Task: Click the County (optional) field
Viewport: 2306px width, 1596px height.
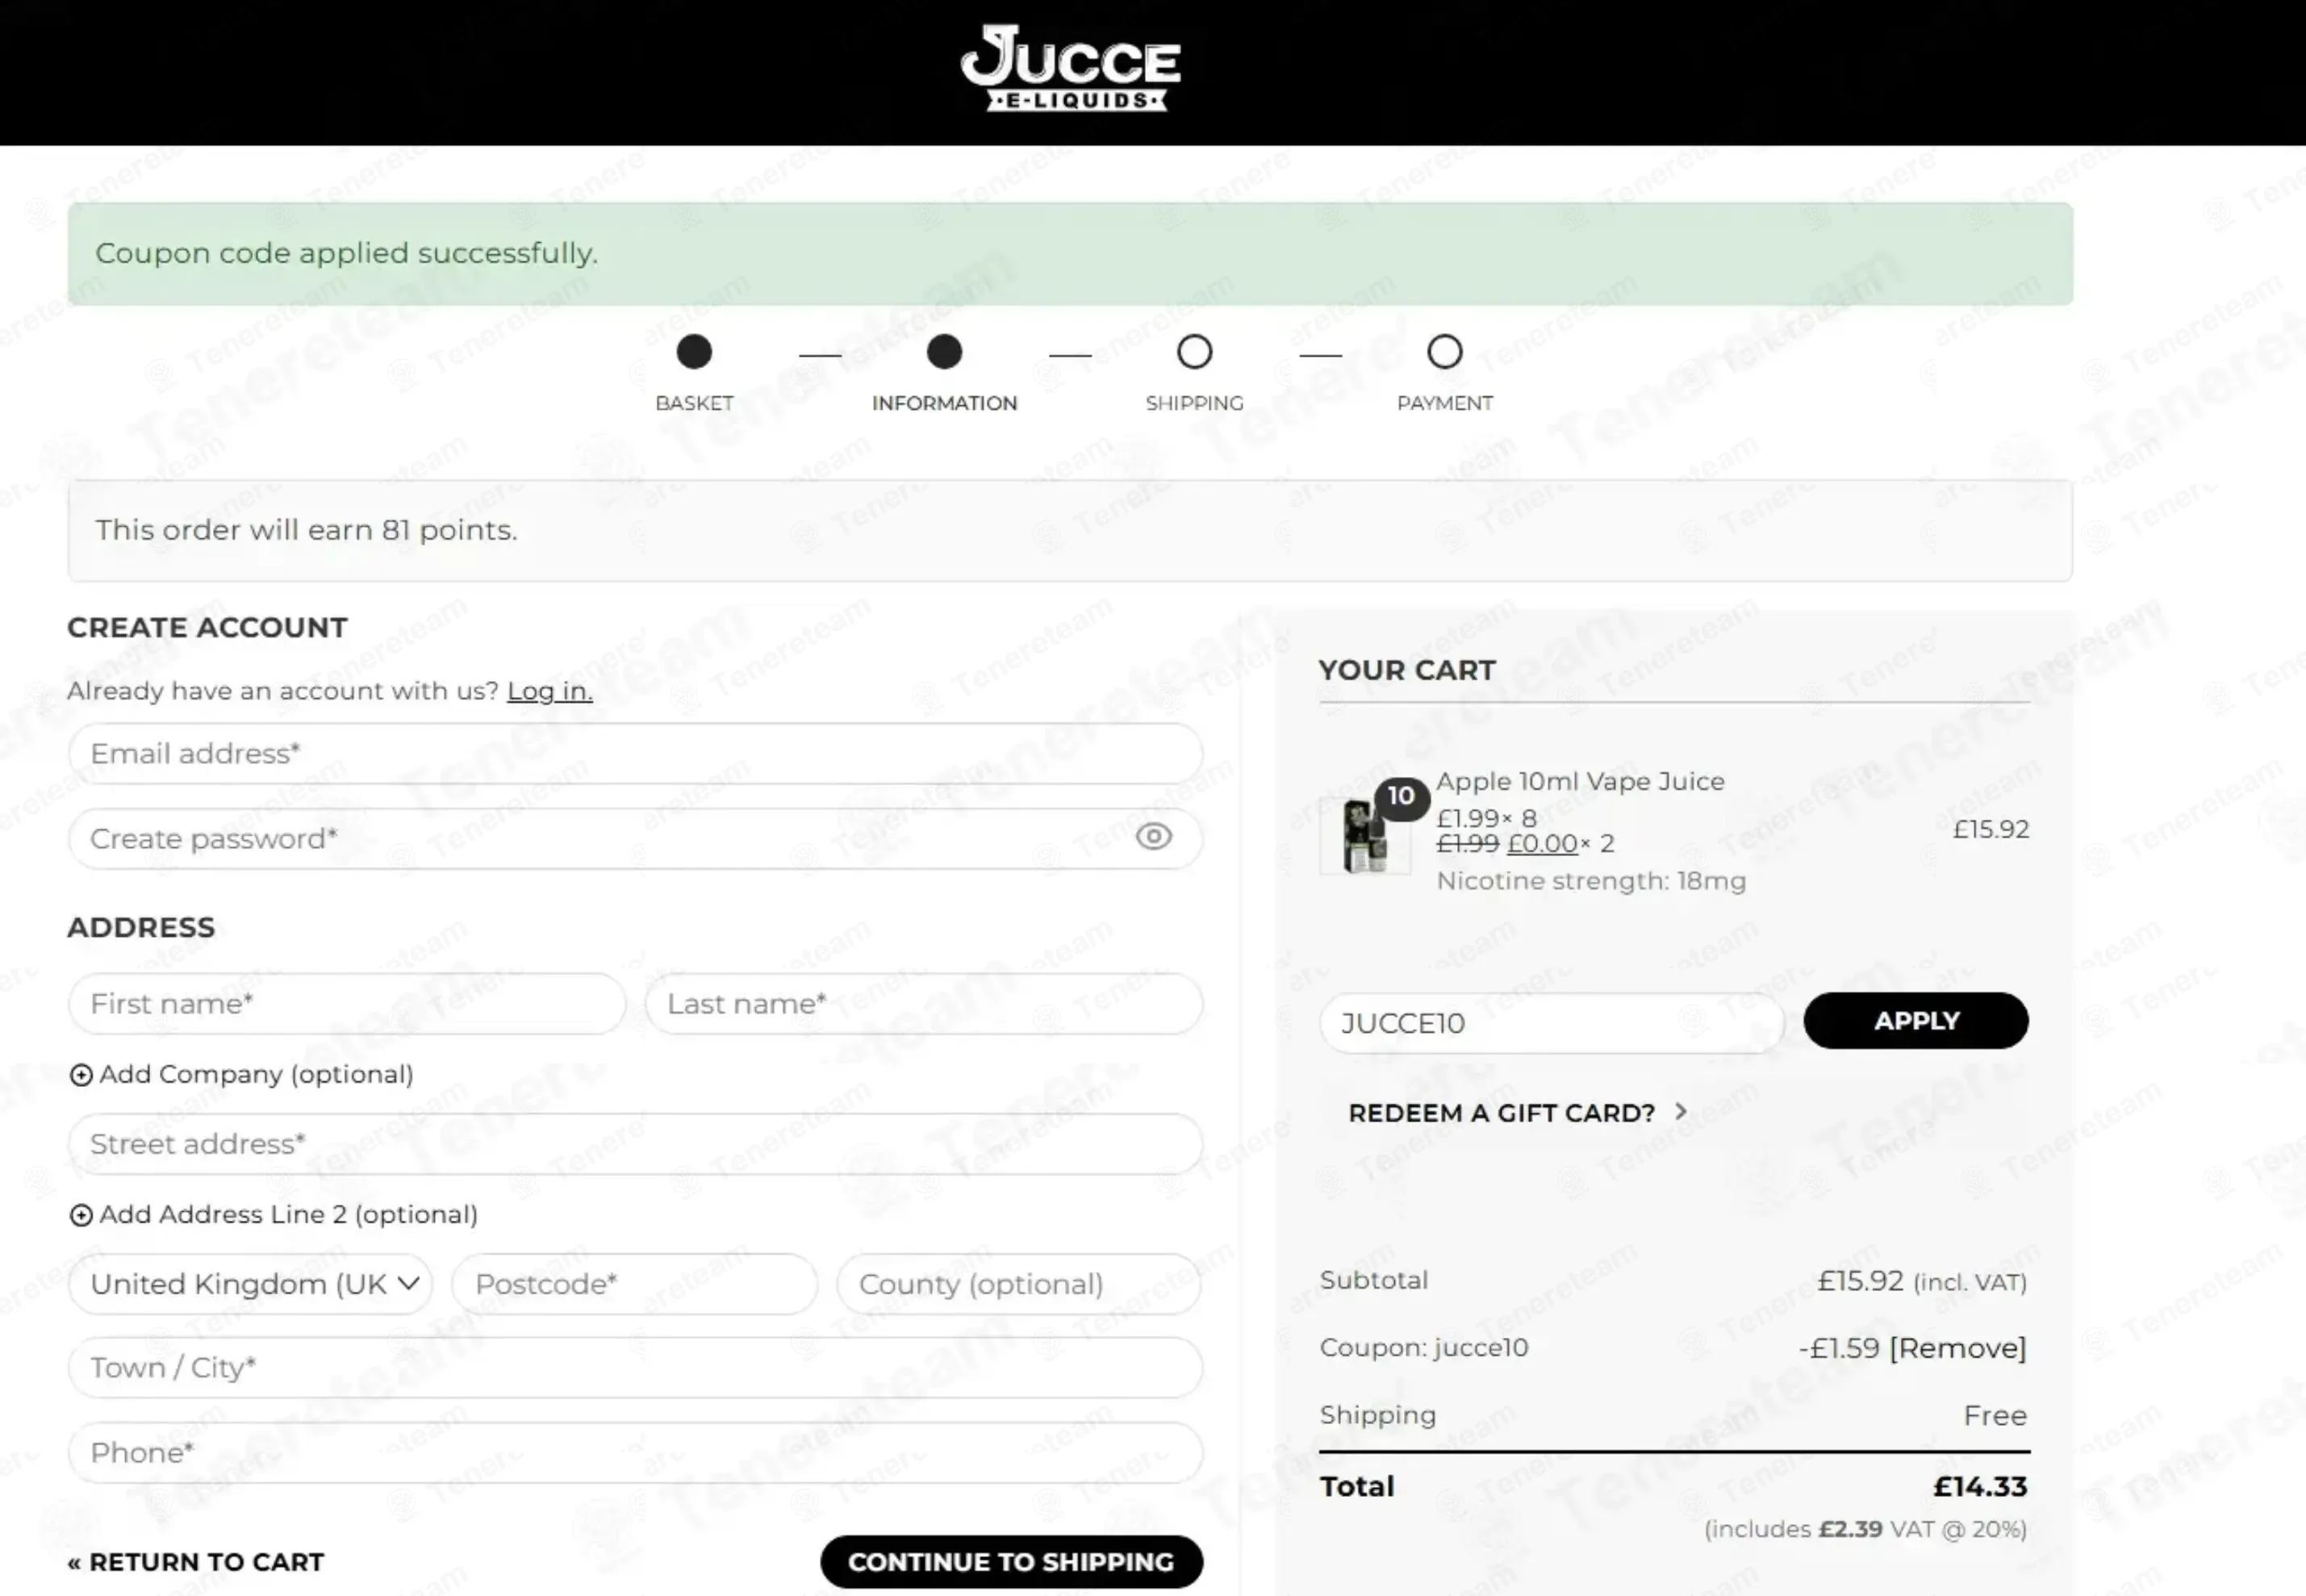Action: point(1019,1284)
